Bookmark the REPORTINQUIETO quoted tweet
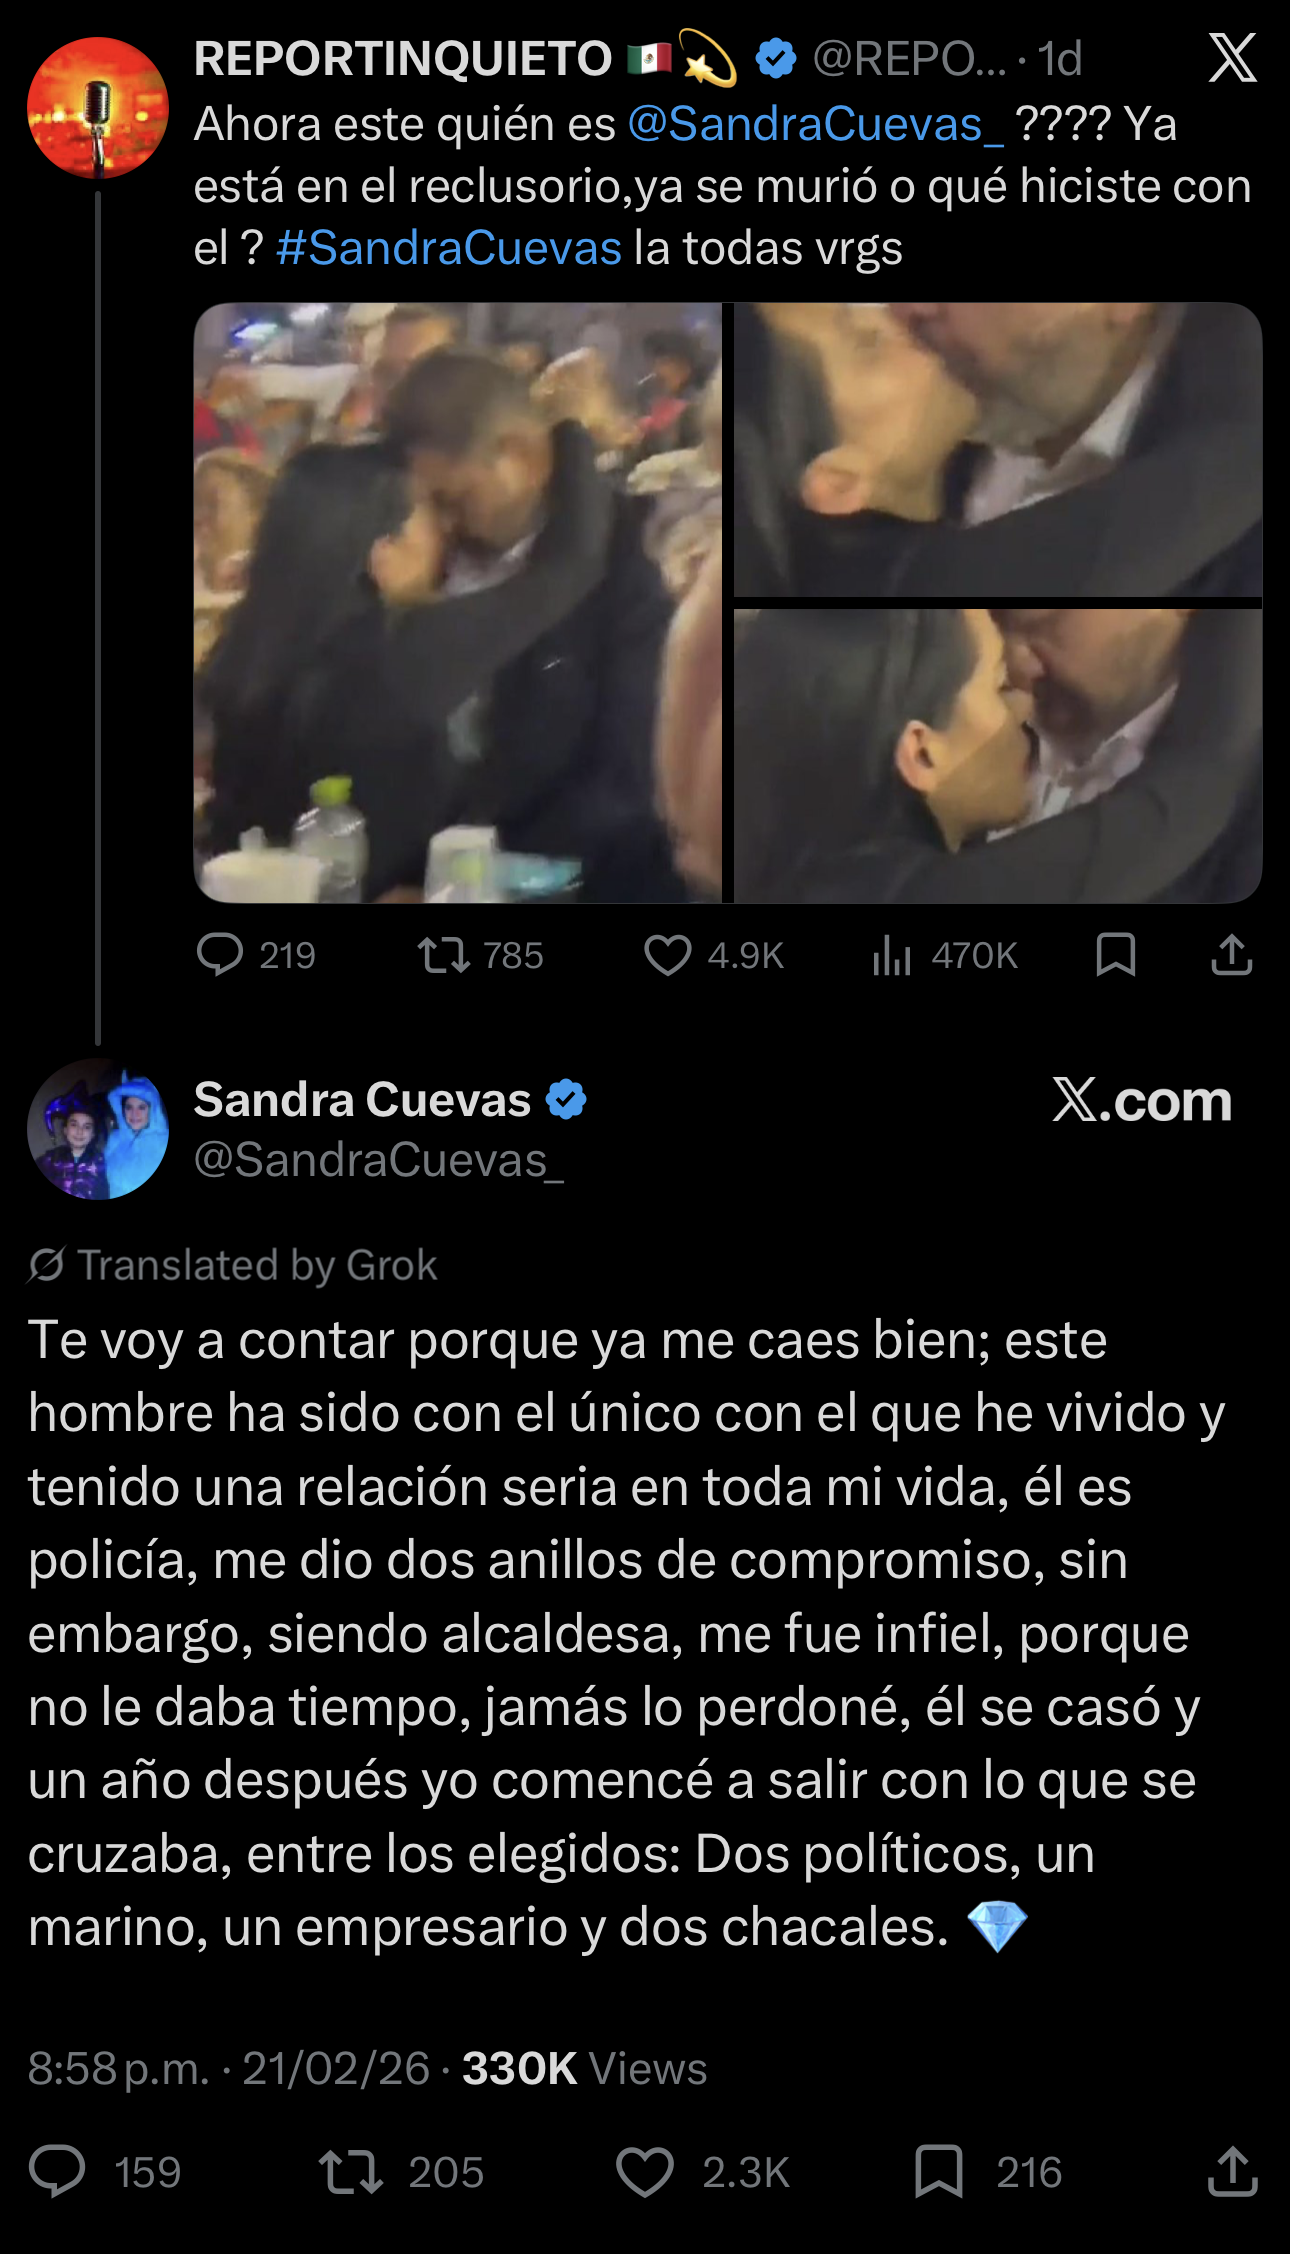The height and width of the screenshot is (2254, 1290). (x=1115, y=955)
